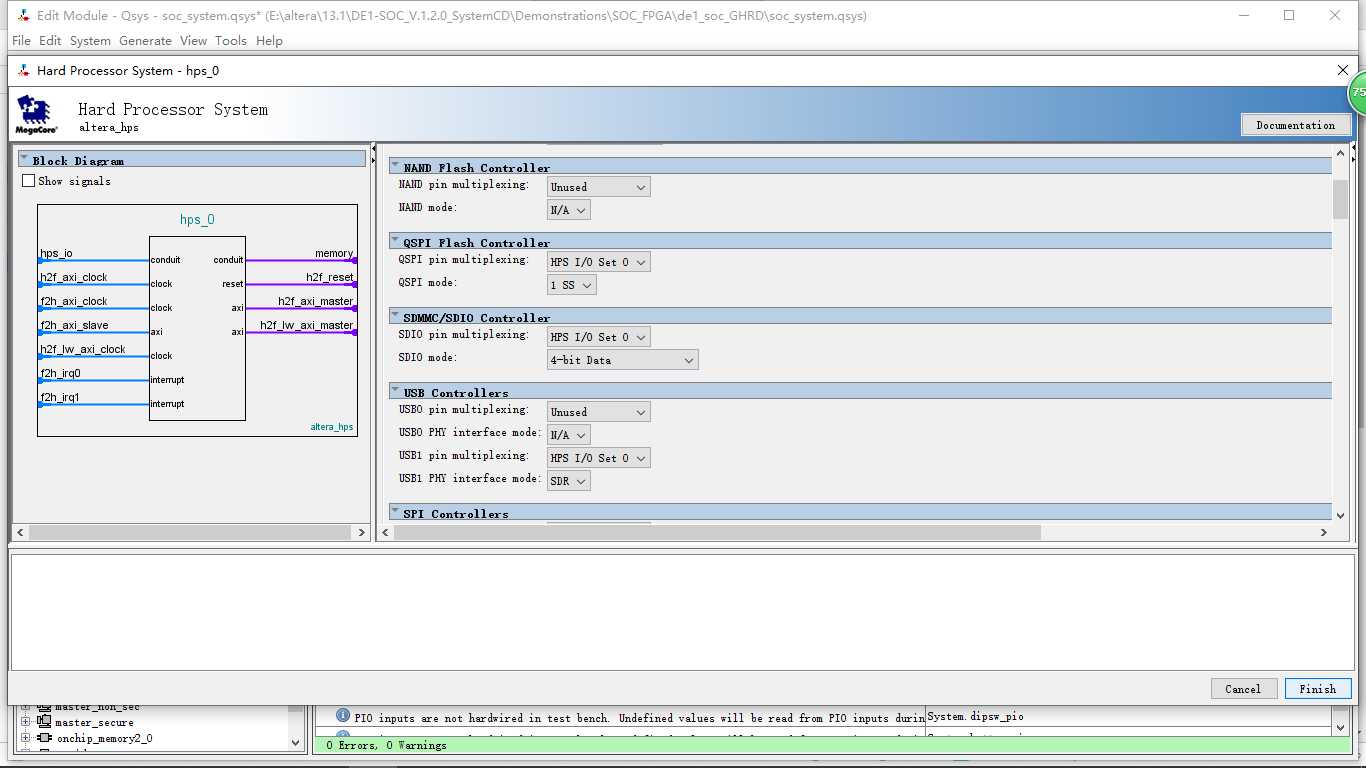Click the f2h_irq0 signal label
Screen dimensions: 1366x768
(x=60, y=373)
